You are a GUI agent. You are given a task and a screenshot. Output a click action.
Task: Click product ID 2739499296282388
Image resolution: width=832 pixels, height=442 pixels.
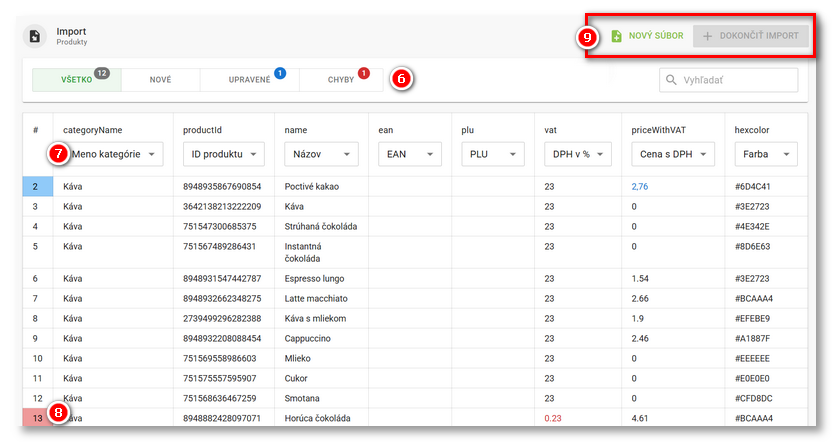pyautogui.click(x=222, y=318)
